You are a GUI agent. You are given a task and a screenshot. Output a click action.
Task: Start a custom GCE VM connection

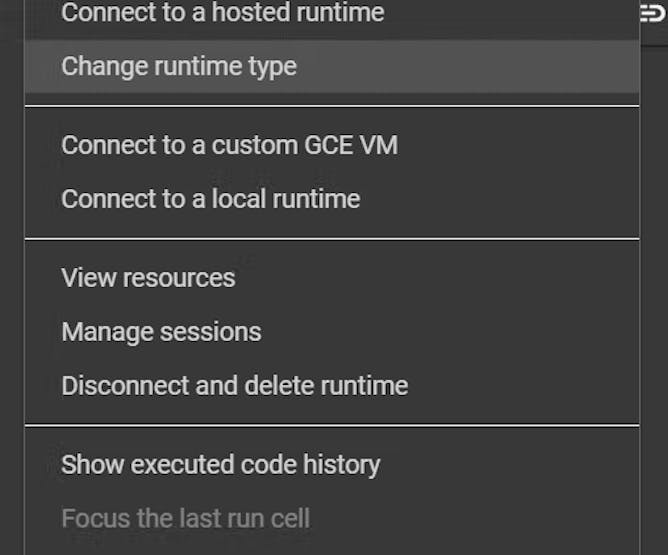click(x=229, y=145)
